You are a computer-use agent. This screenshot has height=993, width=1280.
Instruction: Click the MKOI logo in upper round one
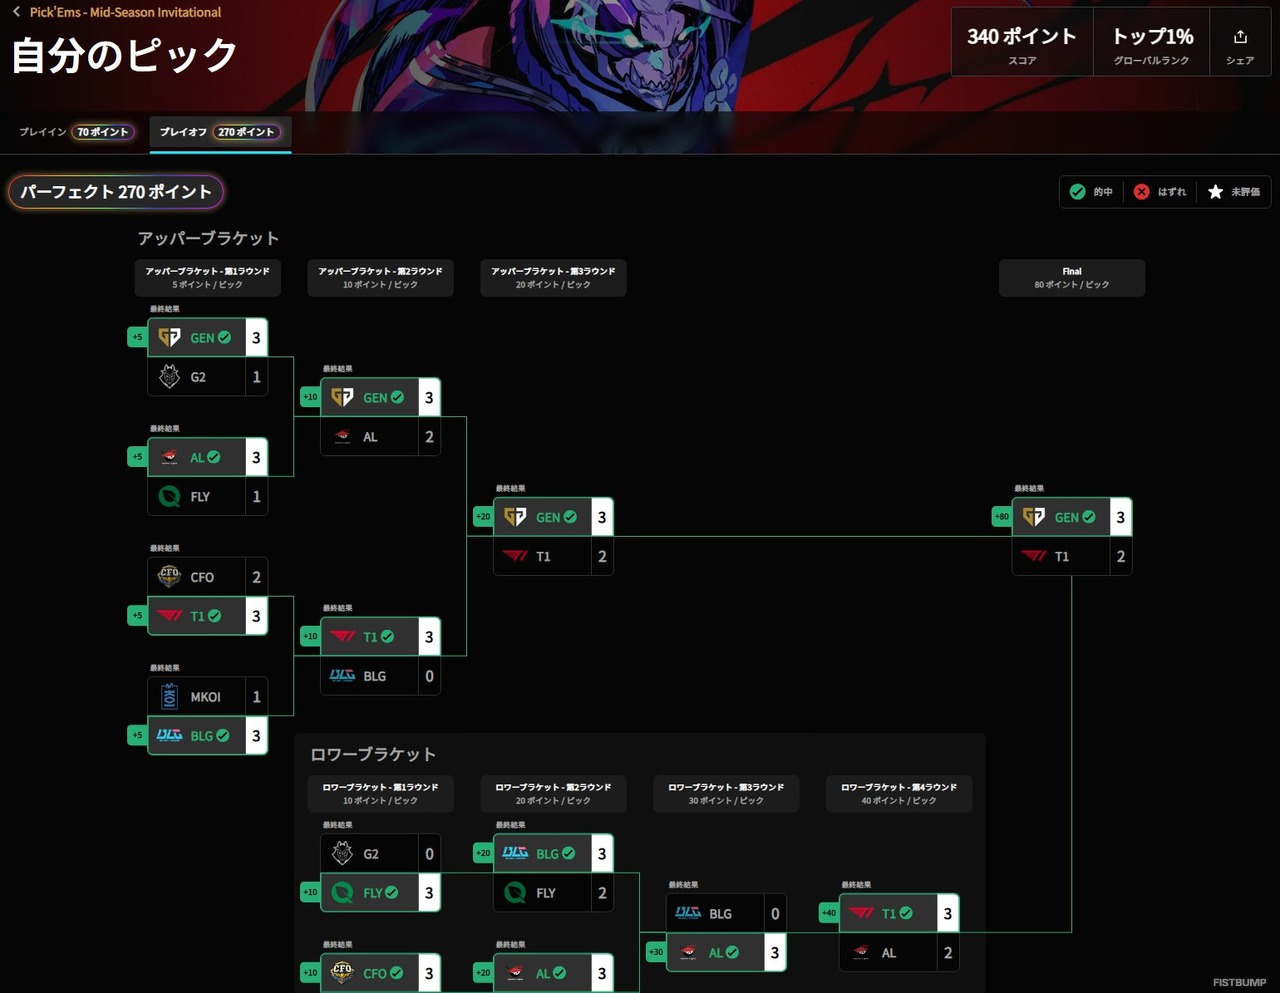[x=169, y=696]
